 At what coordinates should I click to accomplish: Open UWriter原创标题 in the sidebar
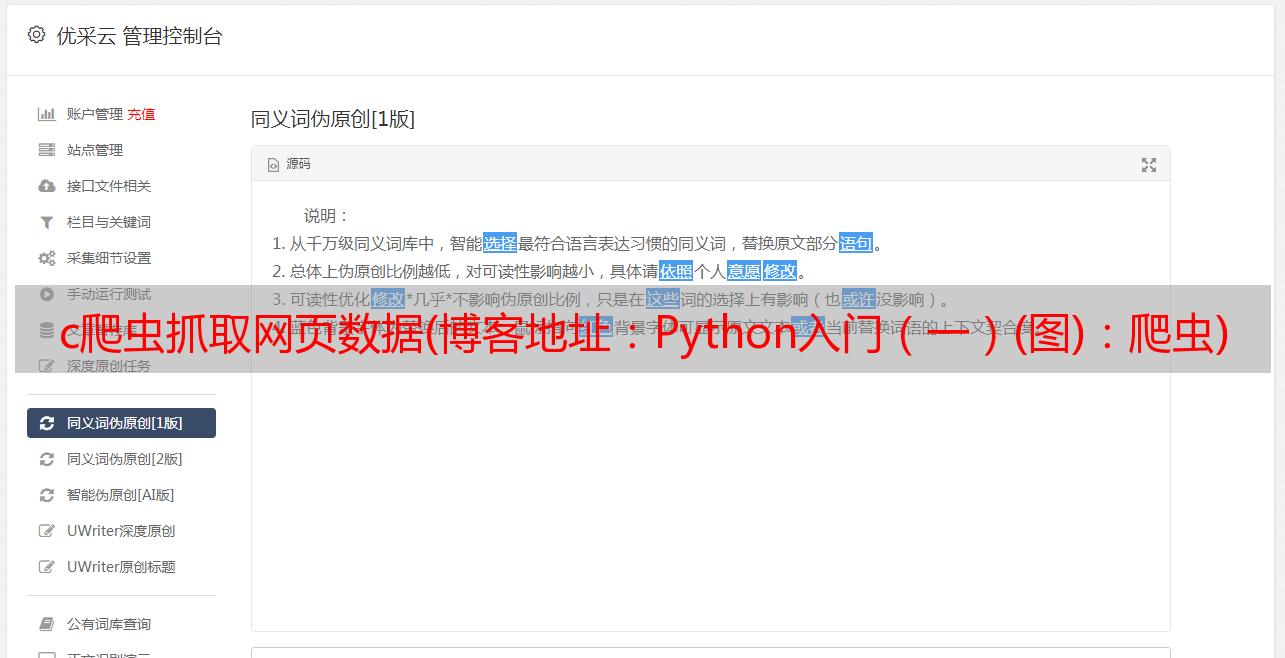(x=121, y=567)
